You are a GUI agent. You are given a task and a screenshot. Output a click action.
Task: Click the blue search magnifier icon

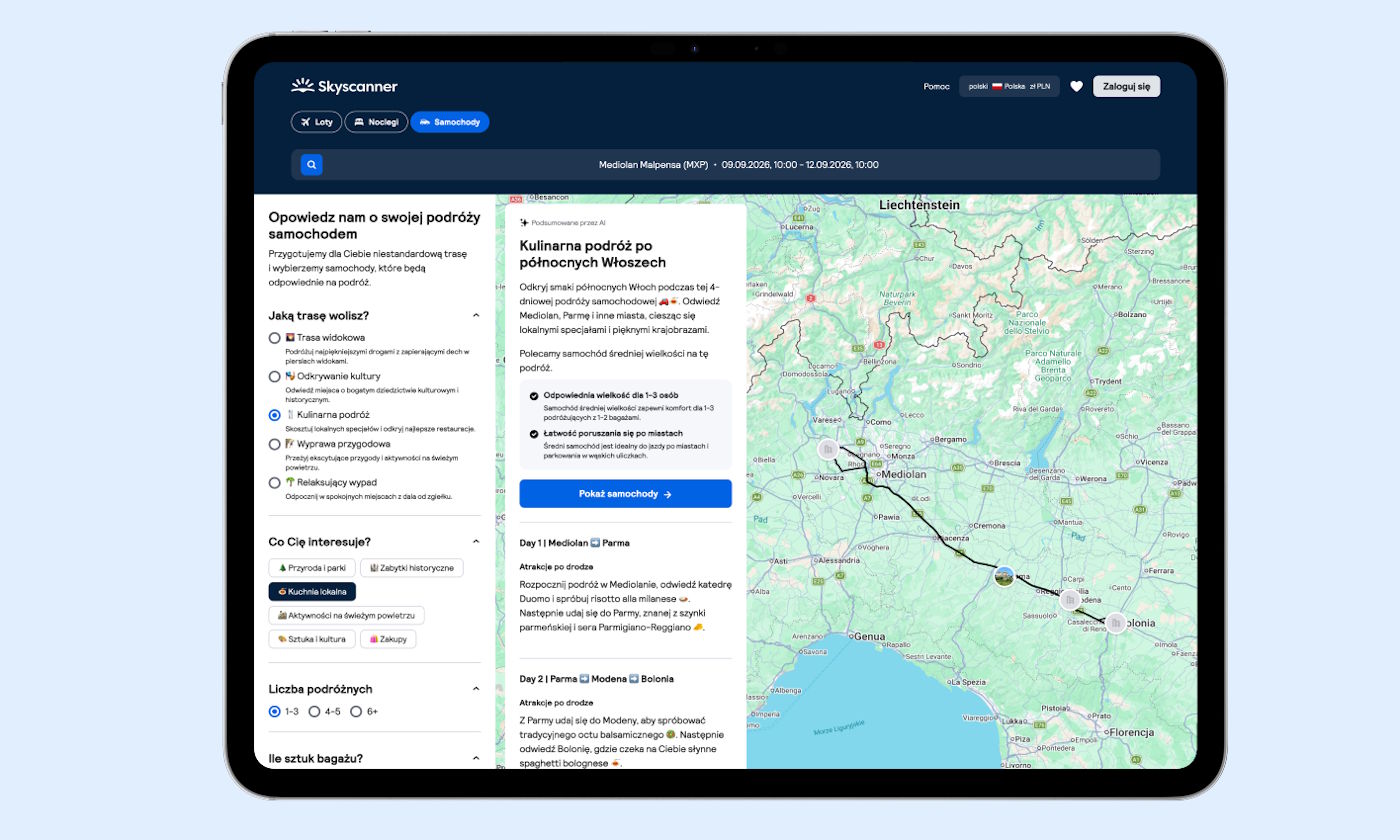[312, 165]
